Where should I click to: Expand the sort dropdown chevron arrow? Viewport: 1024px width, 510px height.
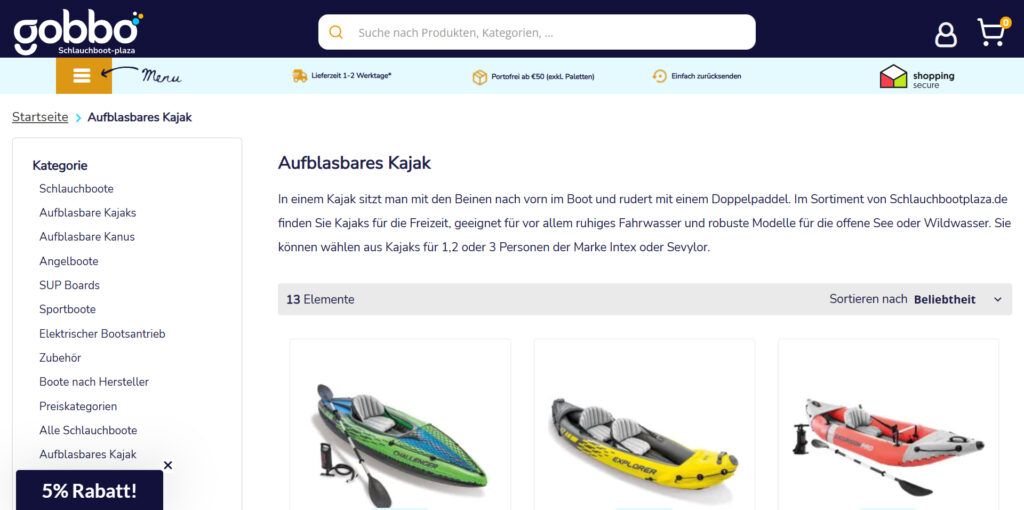(x=997, y=300)
